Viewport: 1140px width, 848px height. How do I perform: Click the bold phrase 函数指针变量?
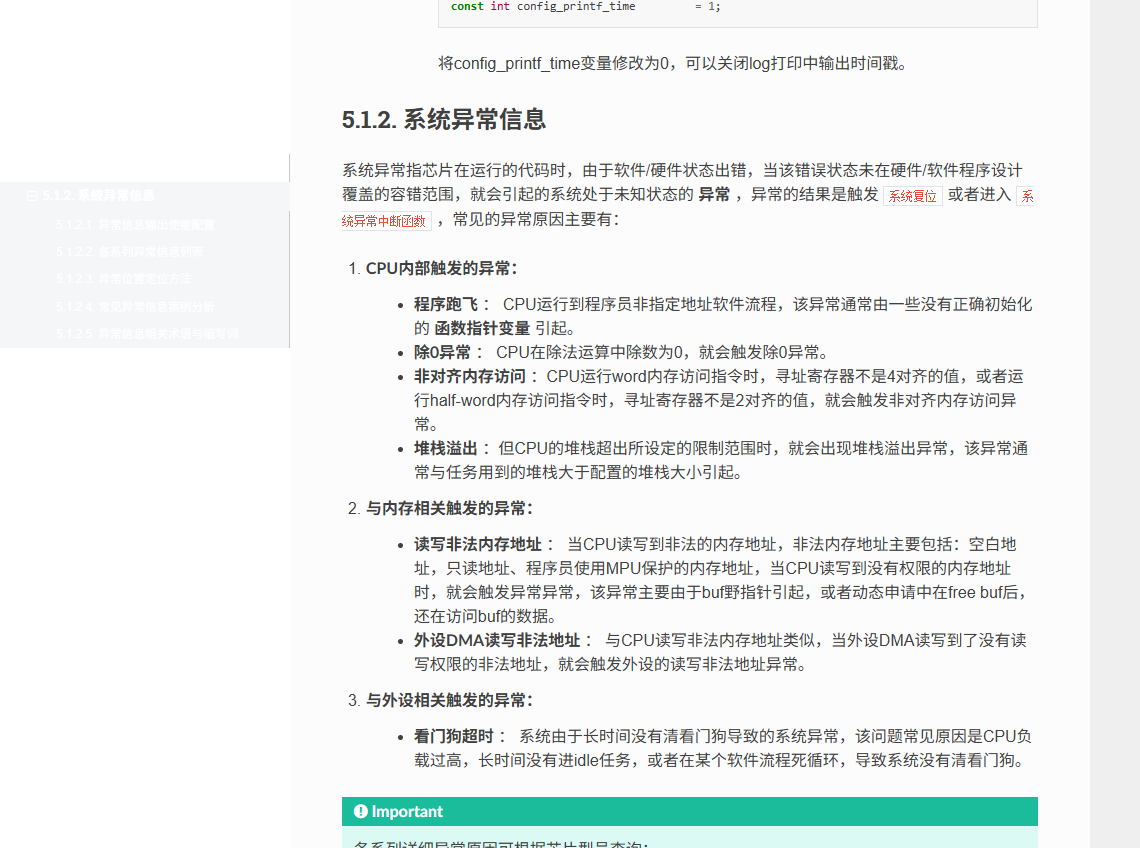[482, 328]
